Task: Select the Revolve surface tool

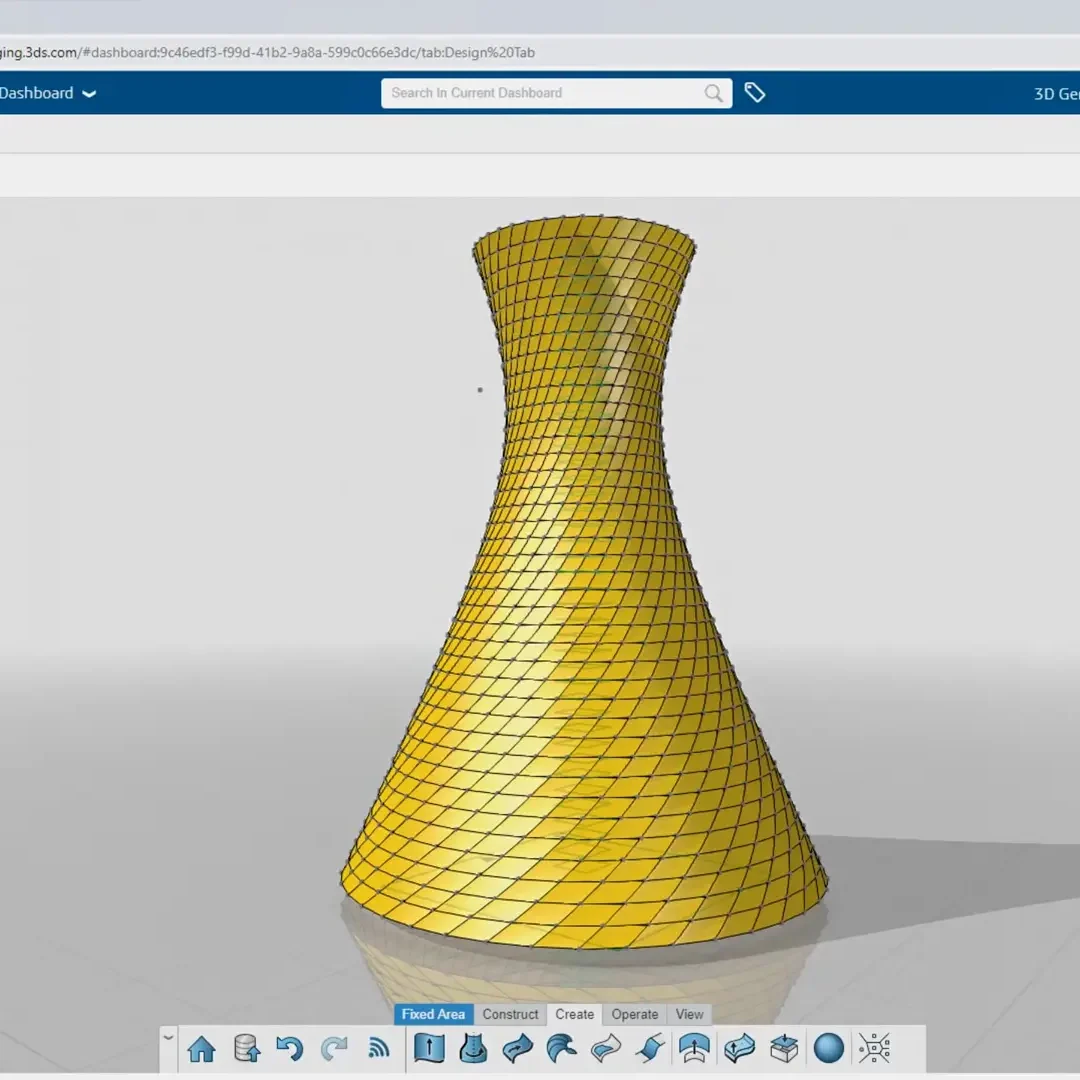Action: coord(473,1049)
